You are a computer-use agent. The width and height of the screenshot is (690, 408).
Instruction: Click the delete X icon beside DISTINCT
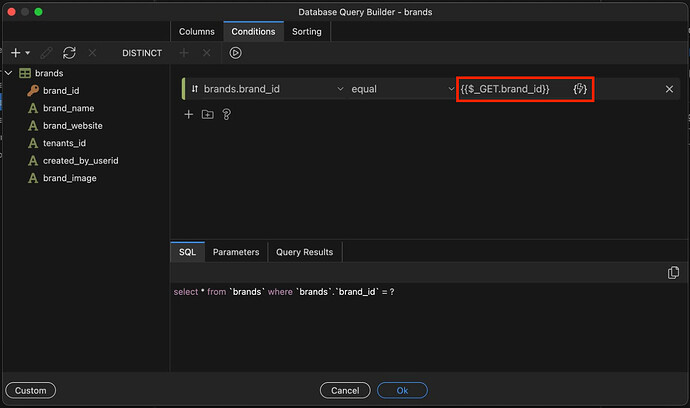pyautogui.click(x=206, y=53)
